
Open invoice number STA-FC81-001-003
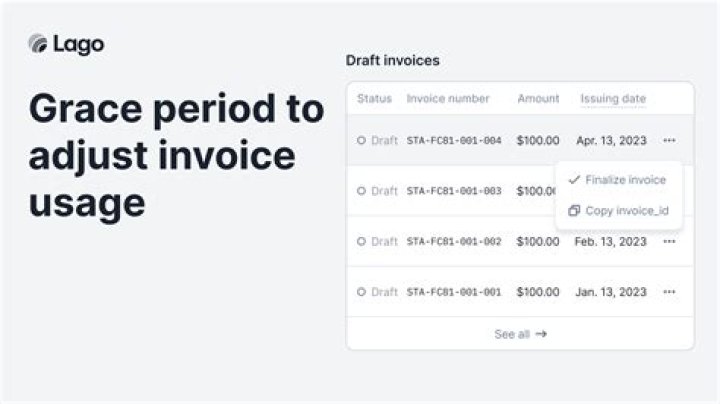[x=454, y=191]
